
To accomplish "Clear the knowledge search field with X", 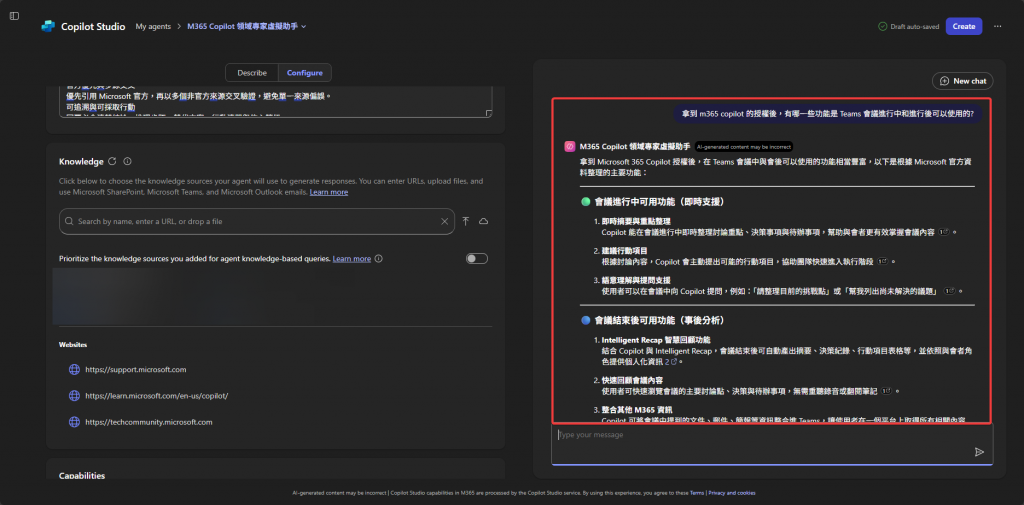I will click(444, 221).
